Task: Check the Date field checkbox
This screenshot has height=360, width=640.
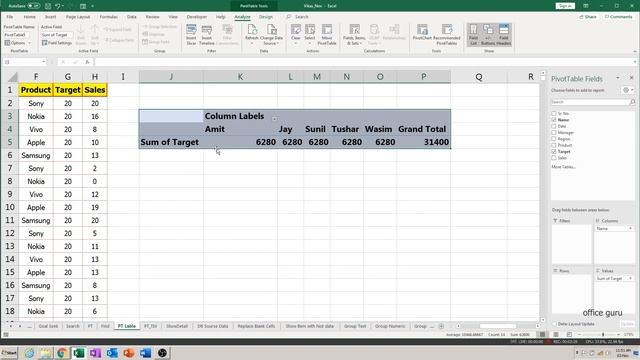Action: coord(554,126)
